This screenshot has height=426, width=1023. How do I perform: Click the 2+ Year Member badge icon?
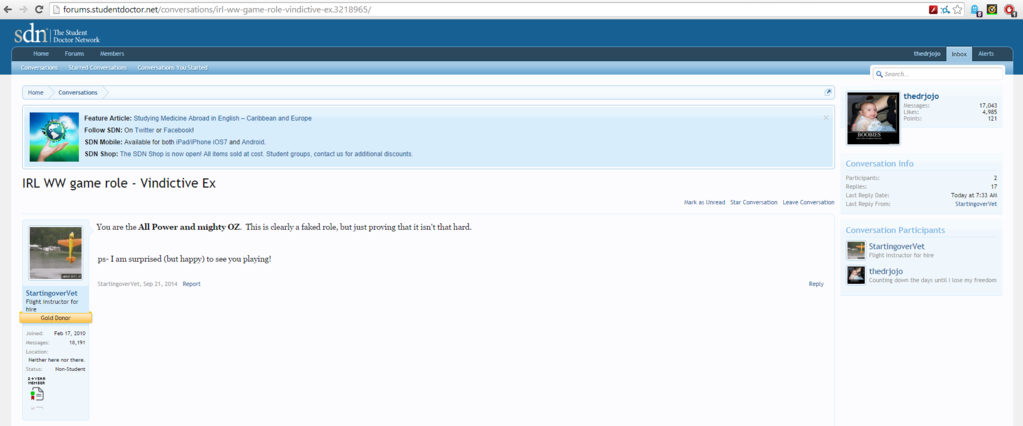37,389
